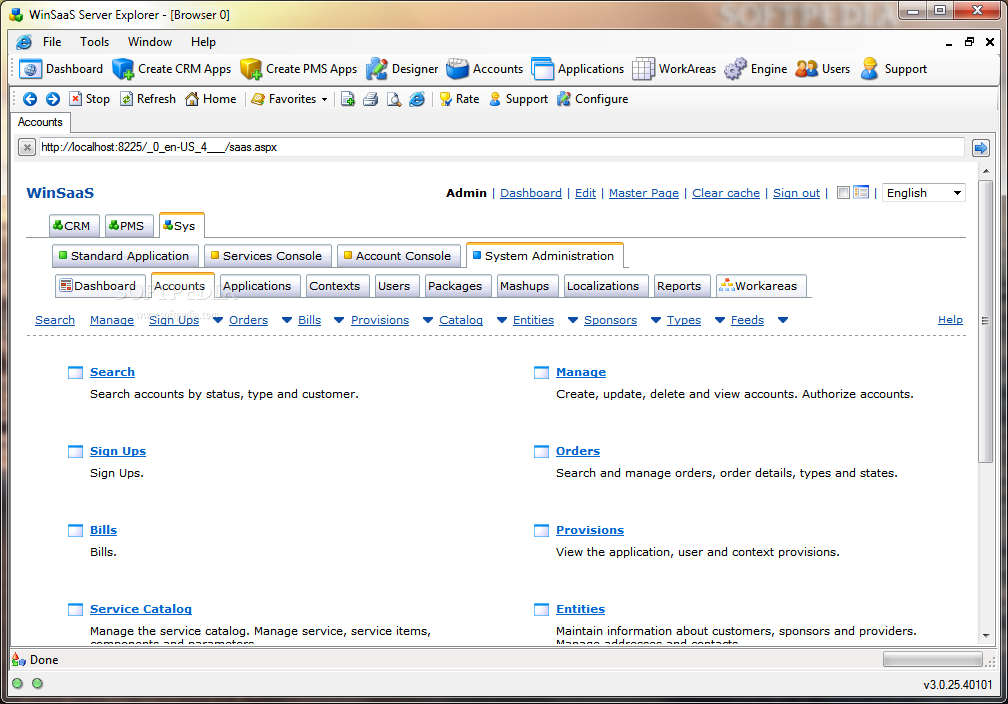The image size is (1008, 704).
Task: Click the window icon beside the Provisions heading
Action: pos(541,530)
